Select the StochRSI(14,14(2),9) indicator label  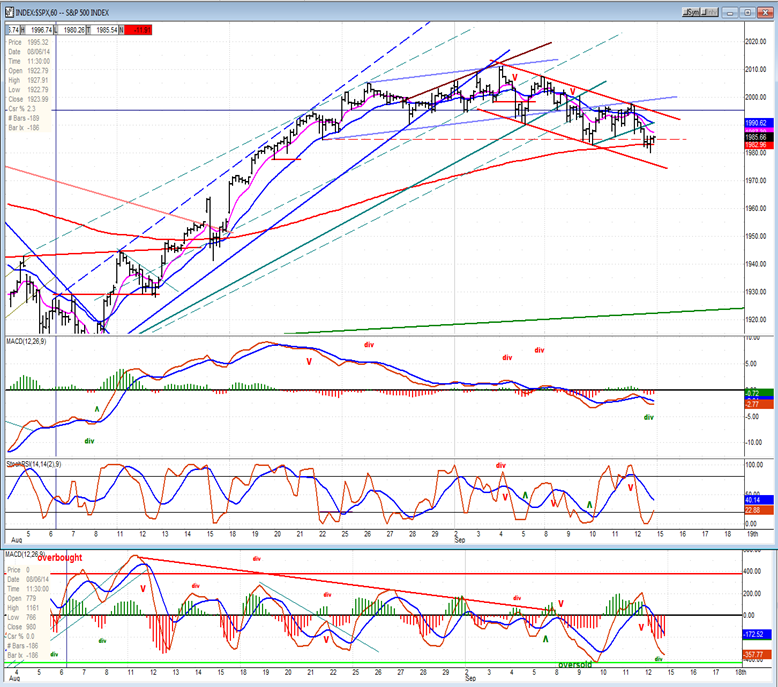[34, 464]
